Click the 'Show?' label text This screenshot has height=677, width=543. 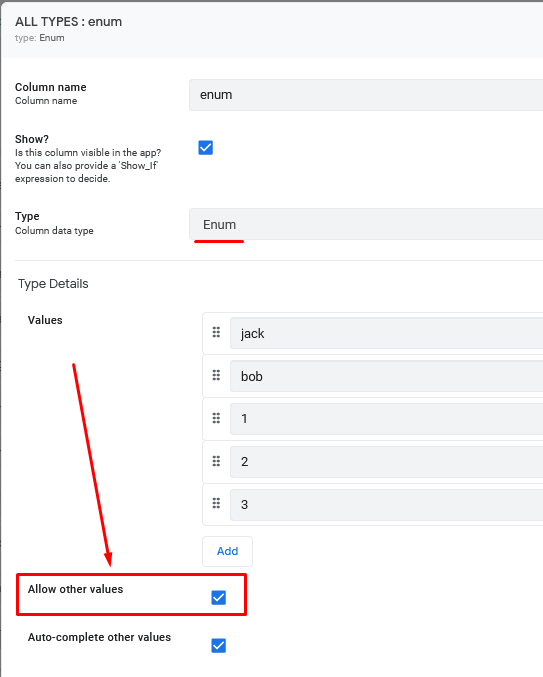coord(32,139)
